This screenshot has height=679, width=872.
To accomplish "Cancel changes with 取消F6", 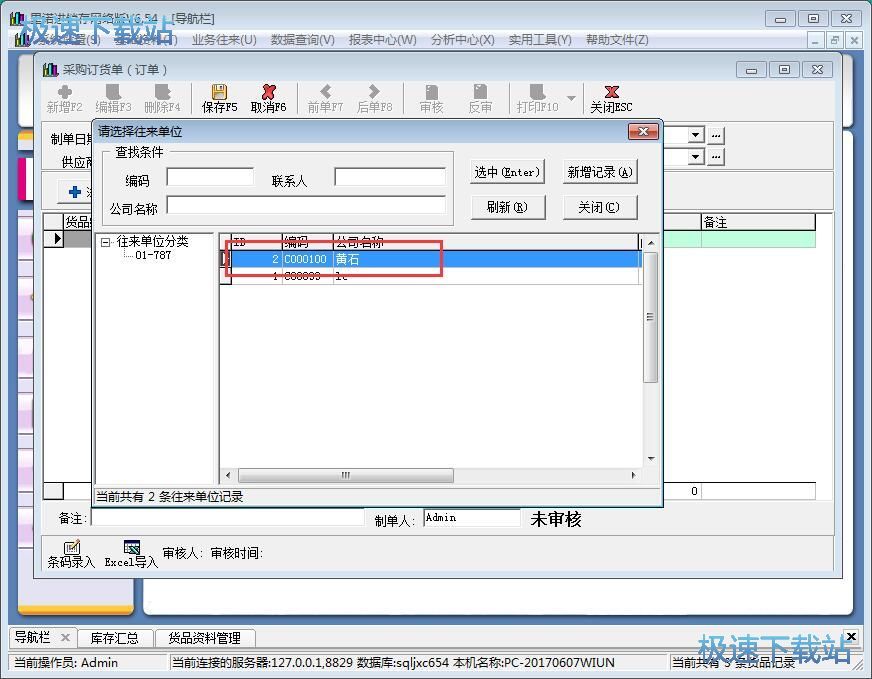I will [268, 99].
